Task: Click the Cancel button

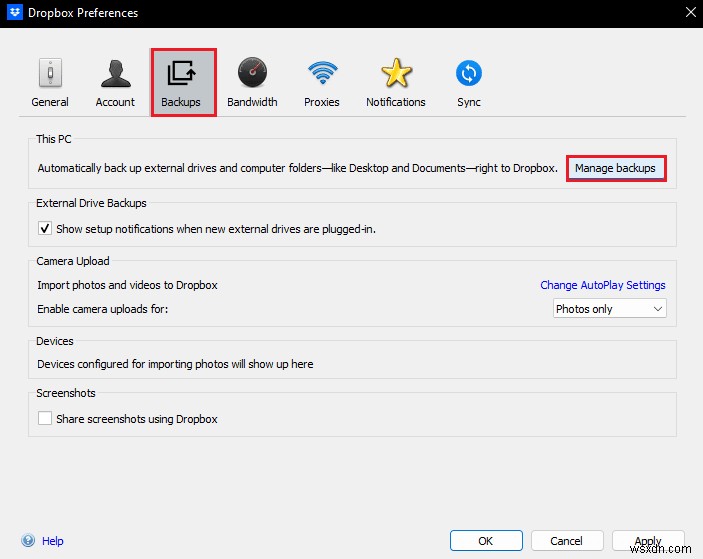Action: [x=567, y=541]
